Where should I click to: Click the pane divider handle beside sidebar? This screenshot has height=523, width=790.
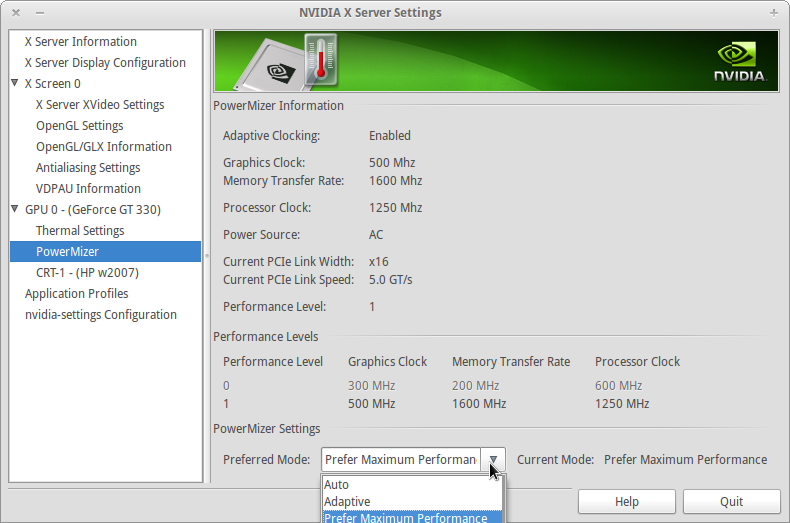(207, 255)
